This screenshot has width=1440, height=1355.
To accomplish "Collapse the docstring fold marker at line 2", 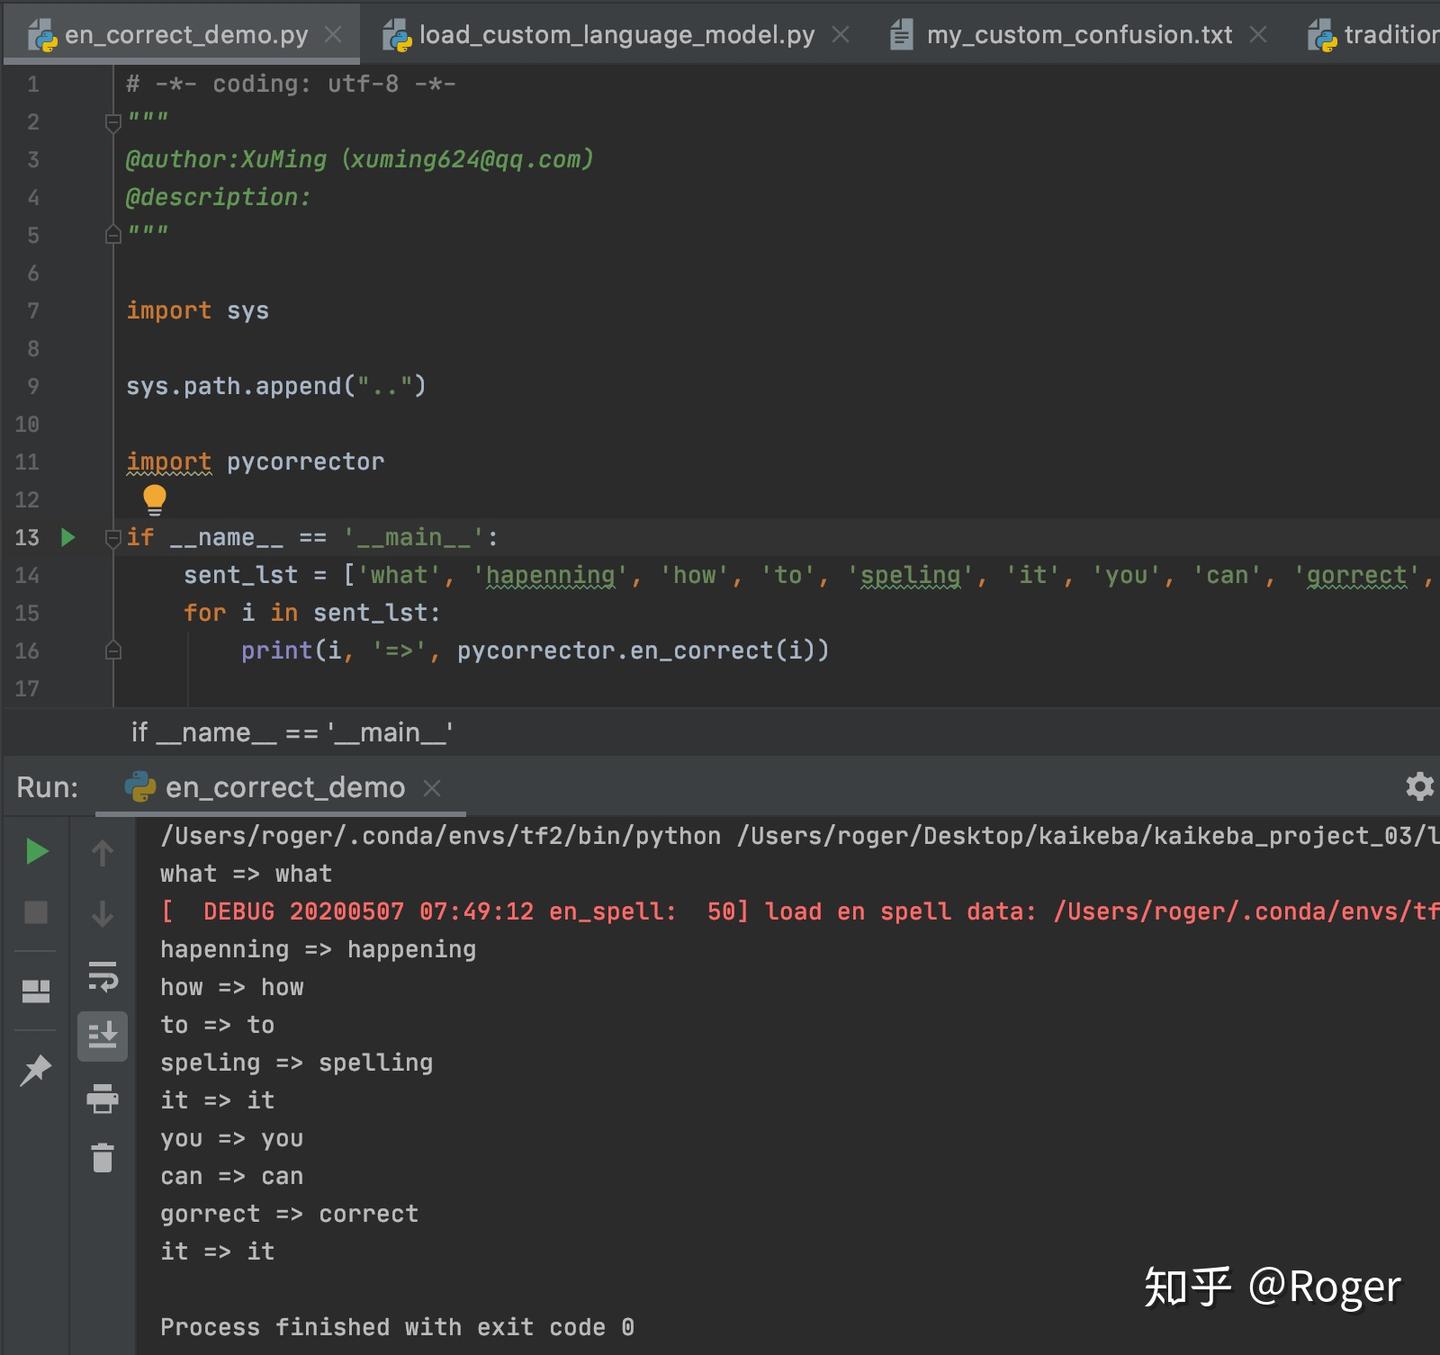I will point(113,122).
